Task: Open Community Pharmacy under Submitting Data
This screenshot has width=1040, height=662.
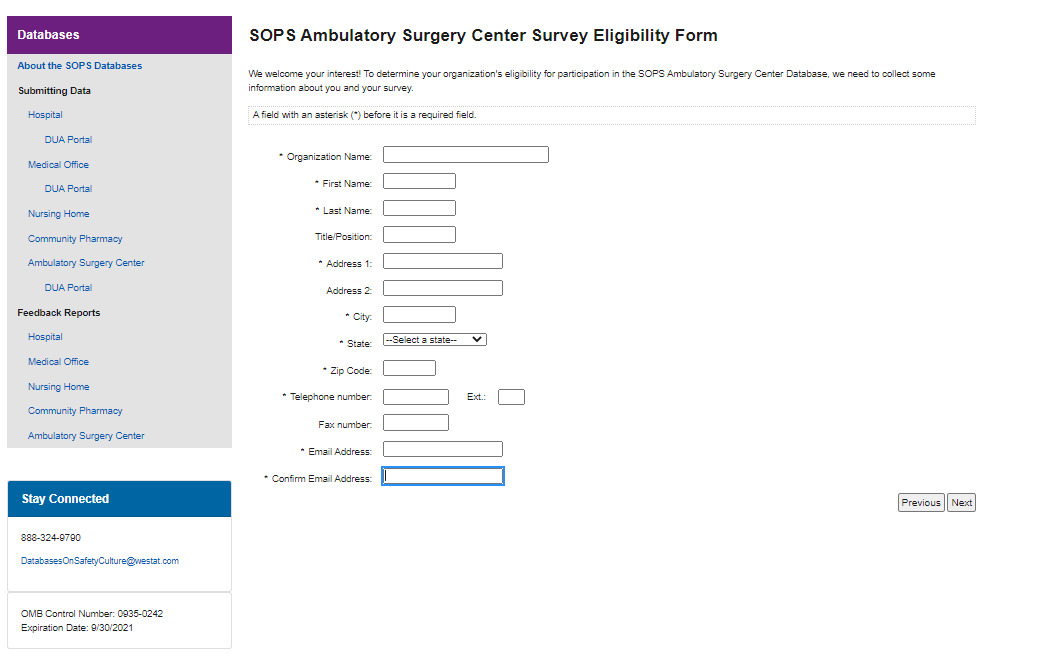Action: pyautogui.click(x=75, y=239)
